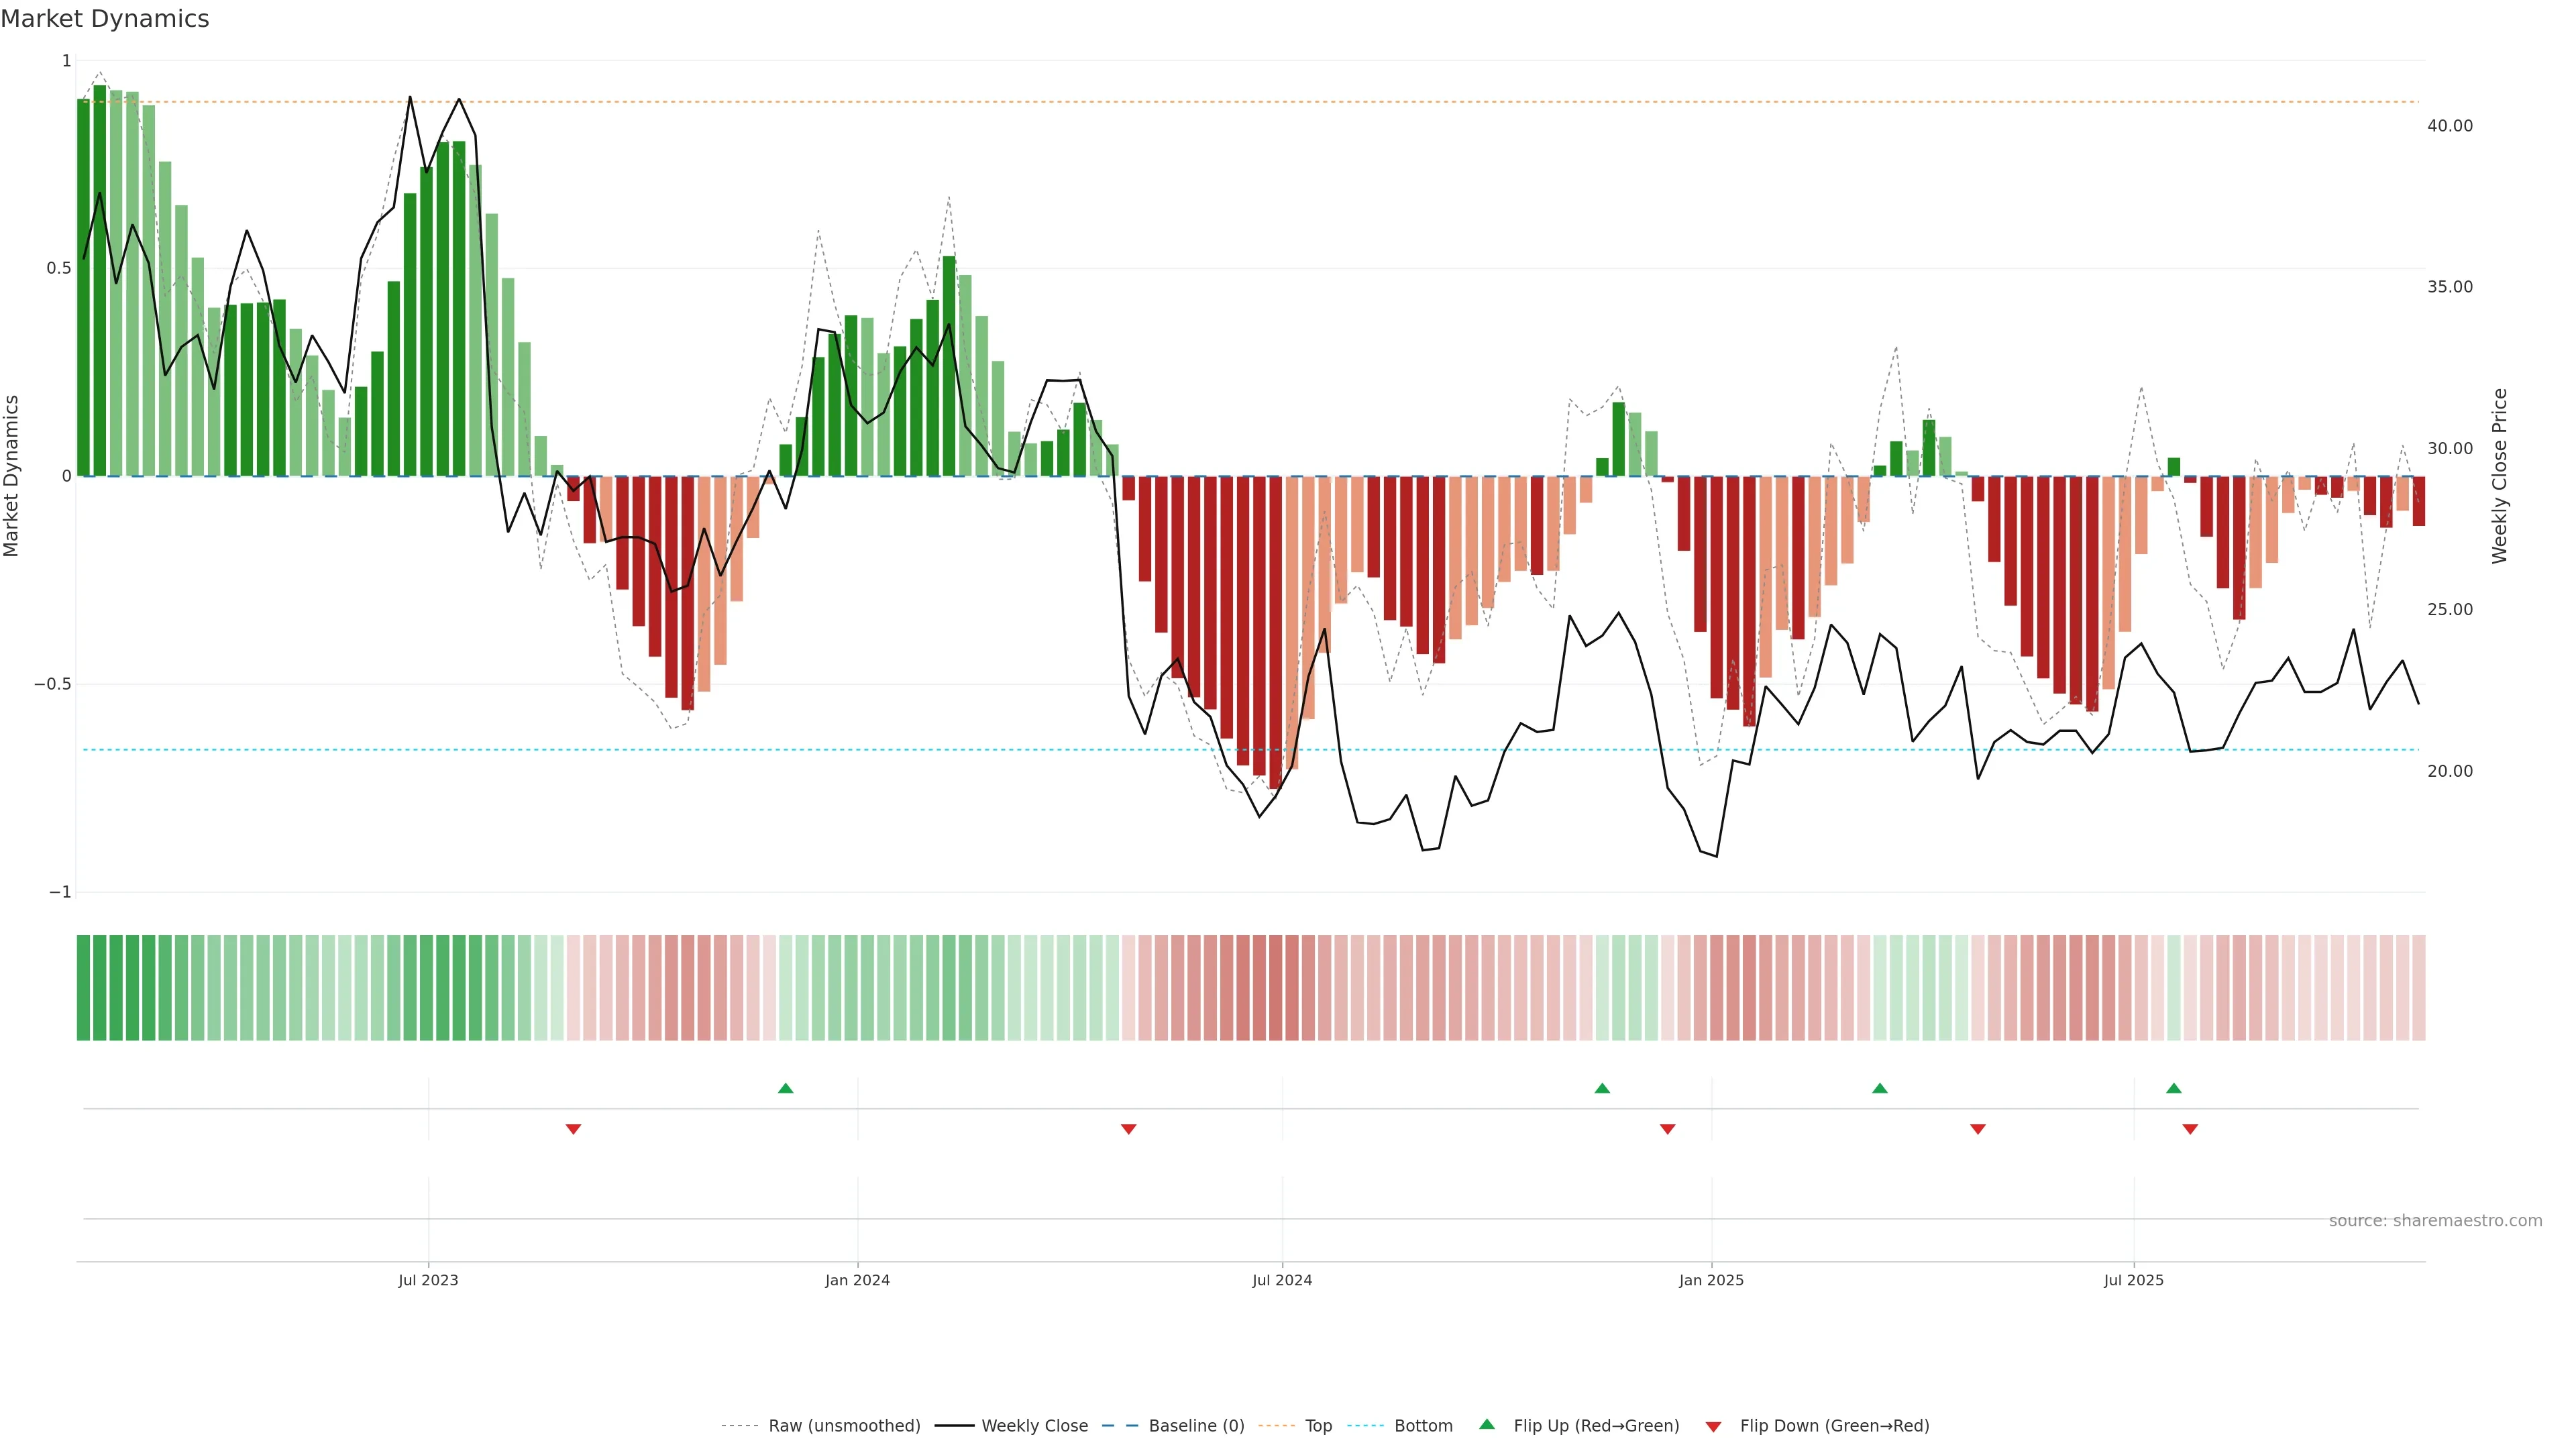Click the Jan 2024 axis label

[857, 1280]
